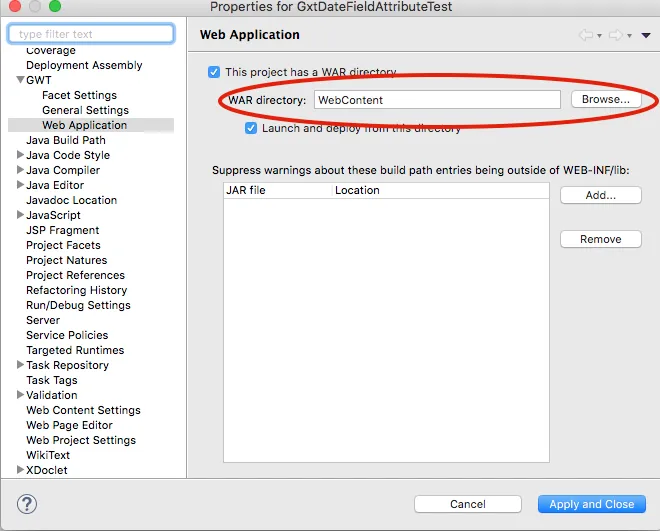Click Apply and Close button
The height and width of the screenshot is (531, 660).
[591, 504]
